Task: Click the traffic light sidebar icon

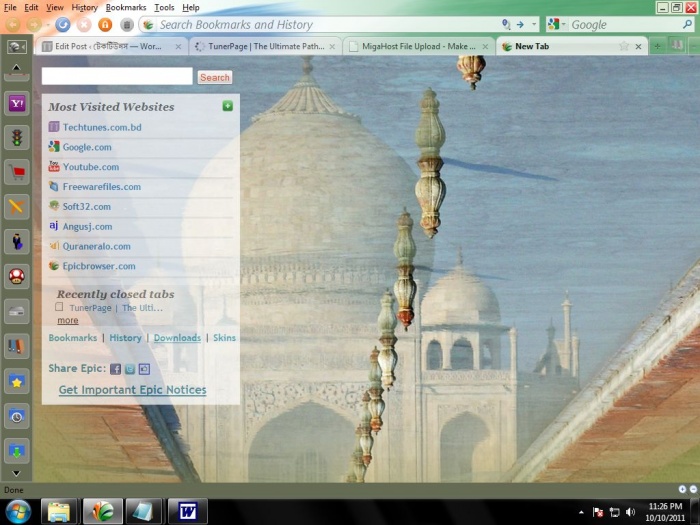Action: coord(17,138)
